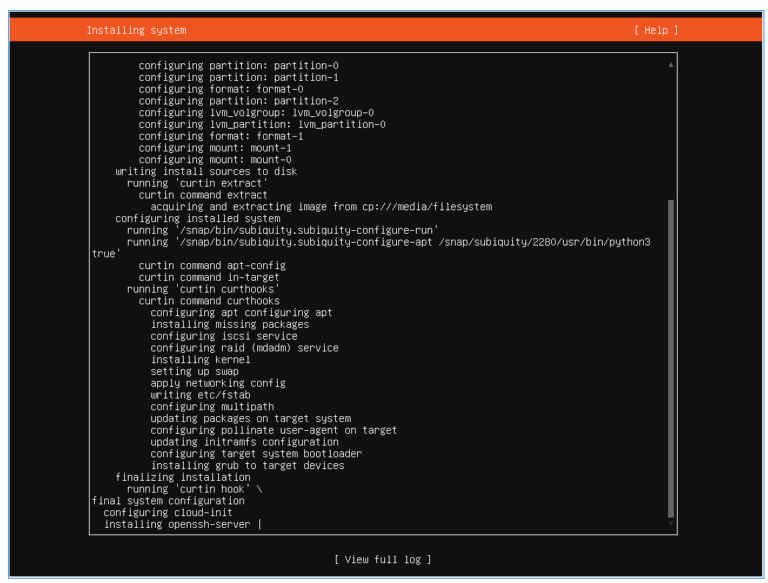
Task: Click the 'finalizing installation' log line
Action: (x=182, y=477)
